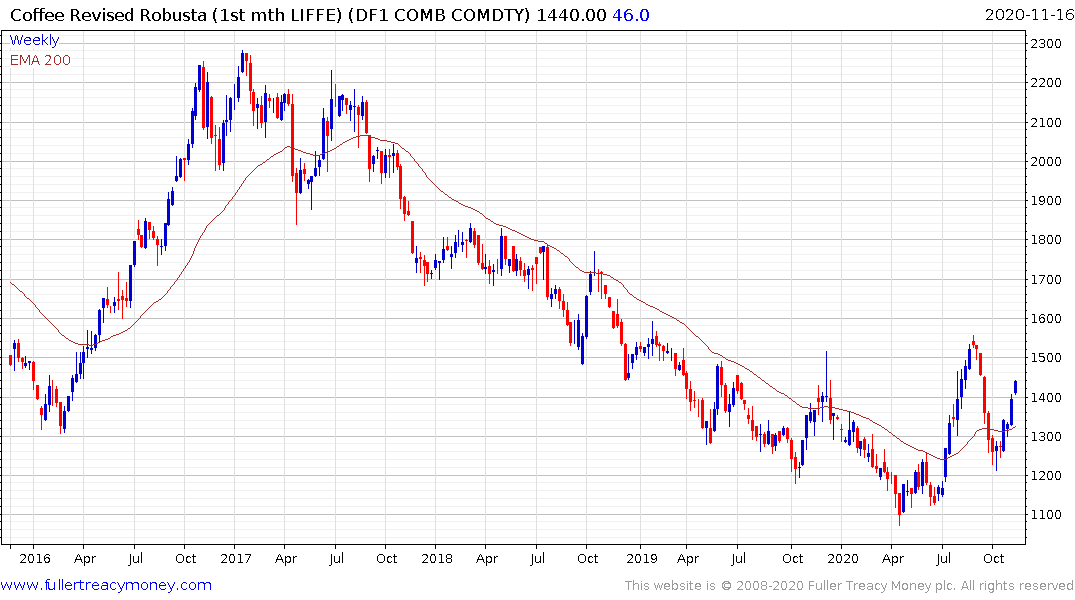Select the 1200 price axis label
This screenshot has height=600, width=1075.
pos(1046,476)
